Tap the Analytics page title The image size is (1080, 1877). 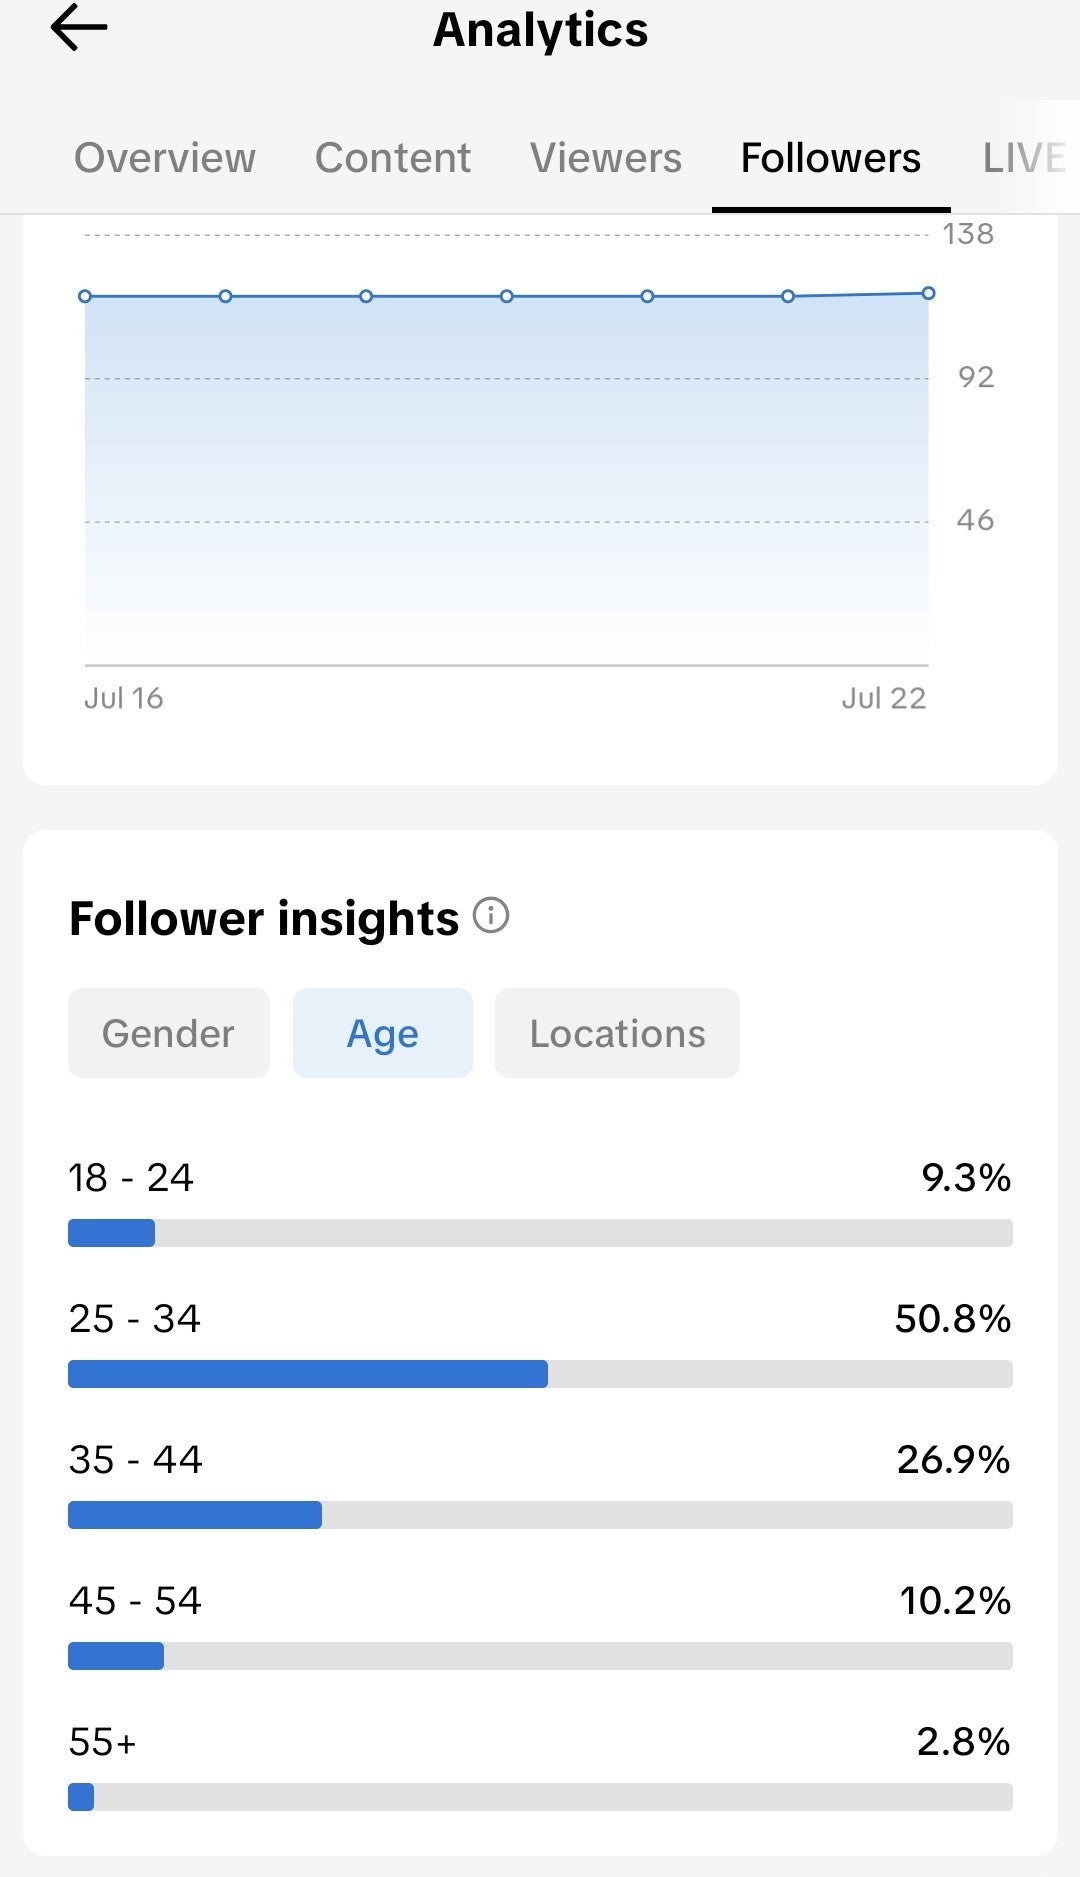[540, 30]
